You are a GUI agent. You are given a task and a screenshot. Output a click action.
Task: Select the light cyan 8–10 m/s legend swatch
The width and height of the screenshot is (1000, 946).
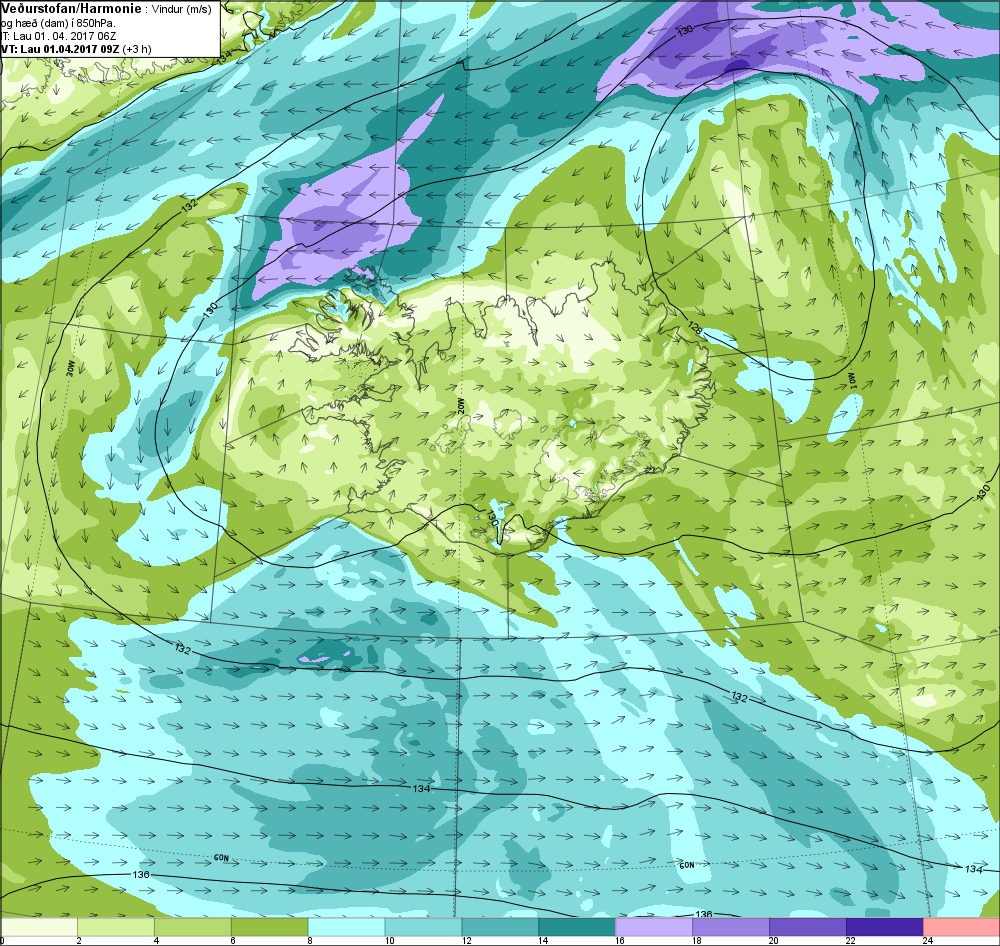346,926
